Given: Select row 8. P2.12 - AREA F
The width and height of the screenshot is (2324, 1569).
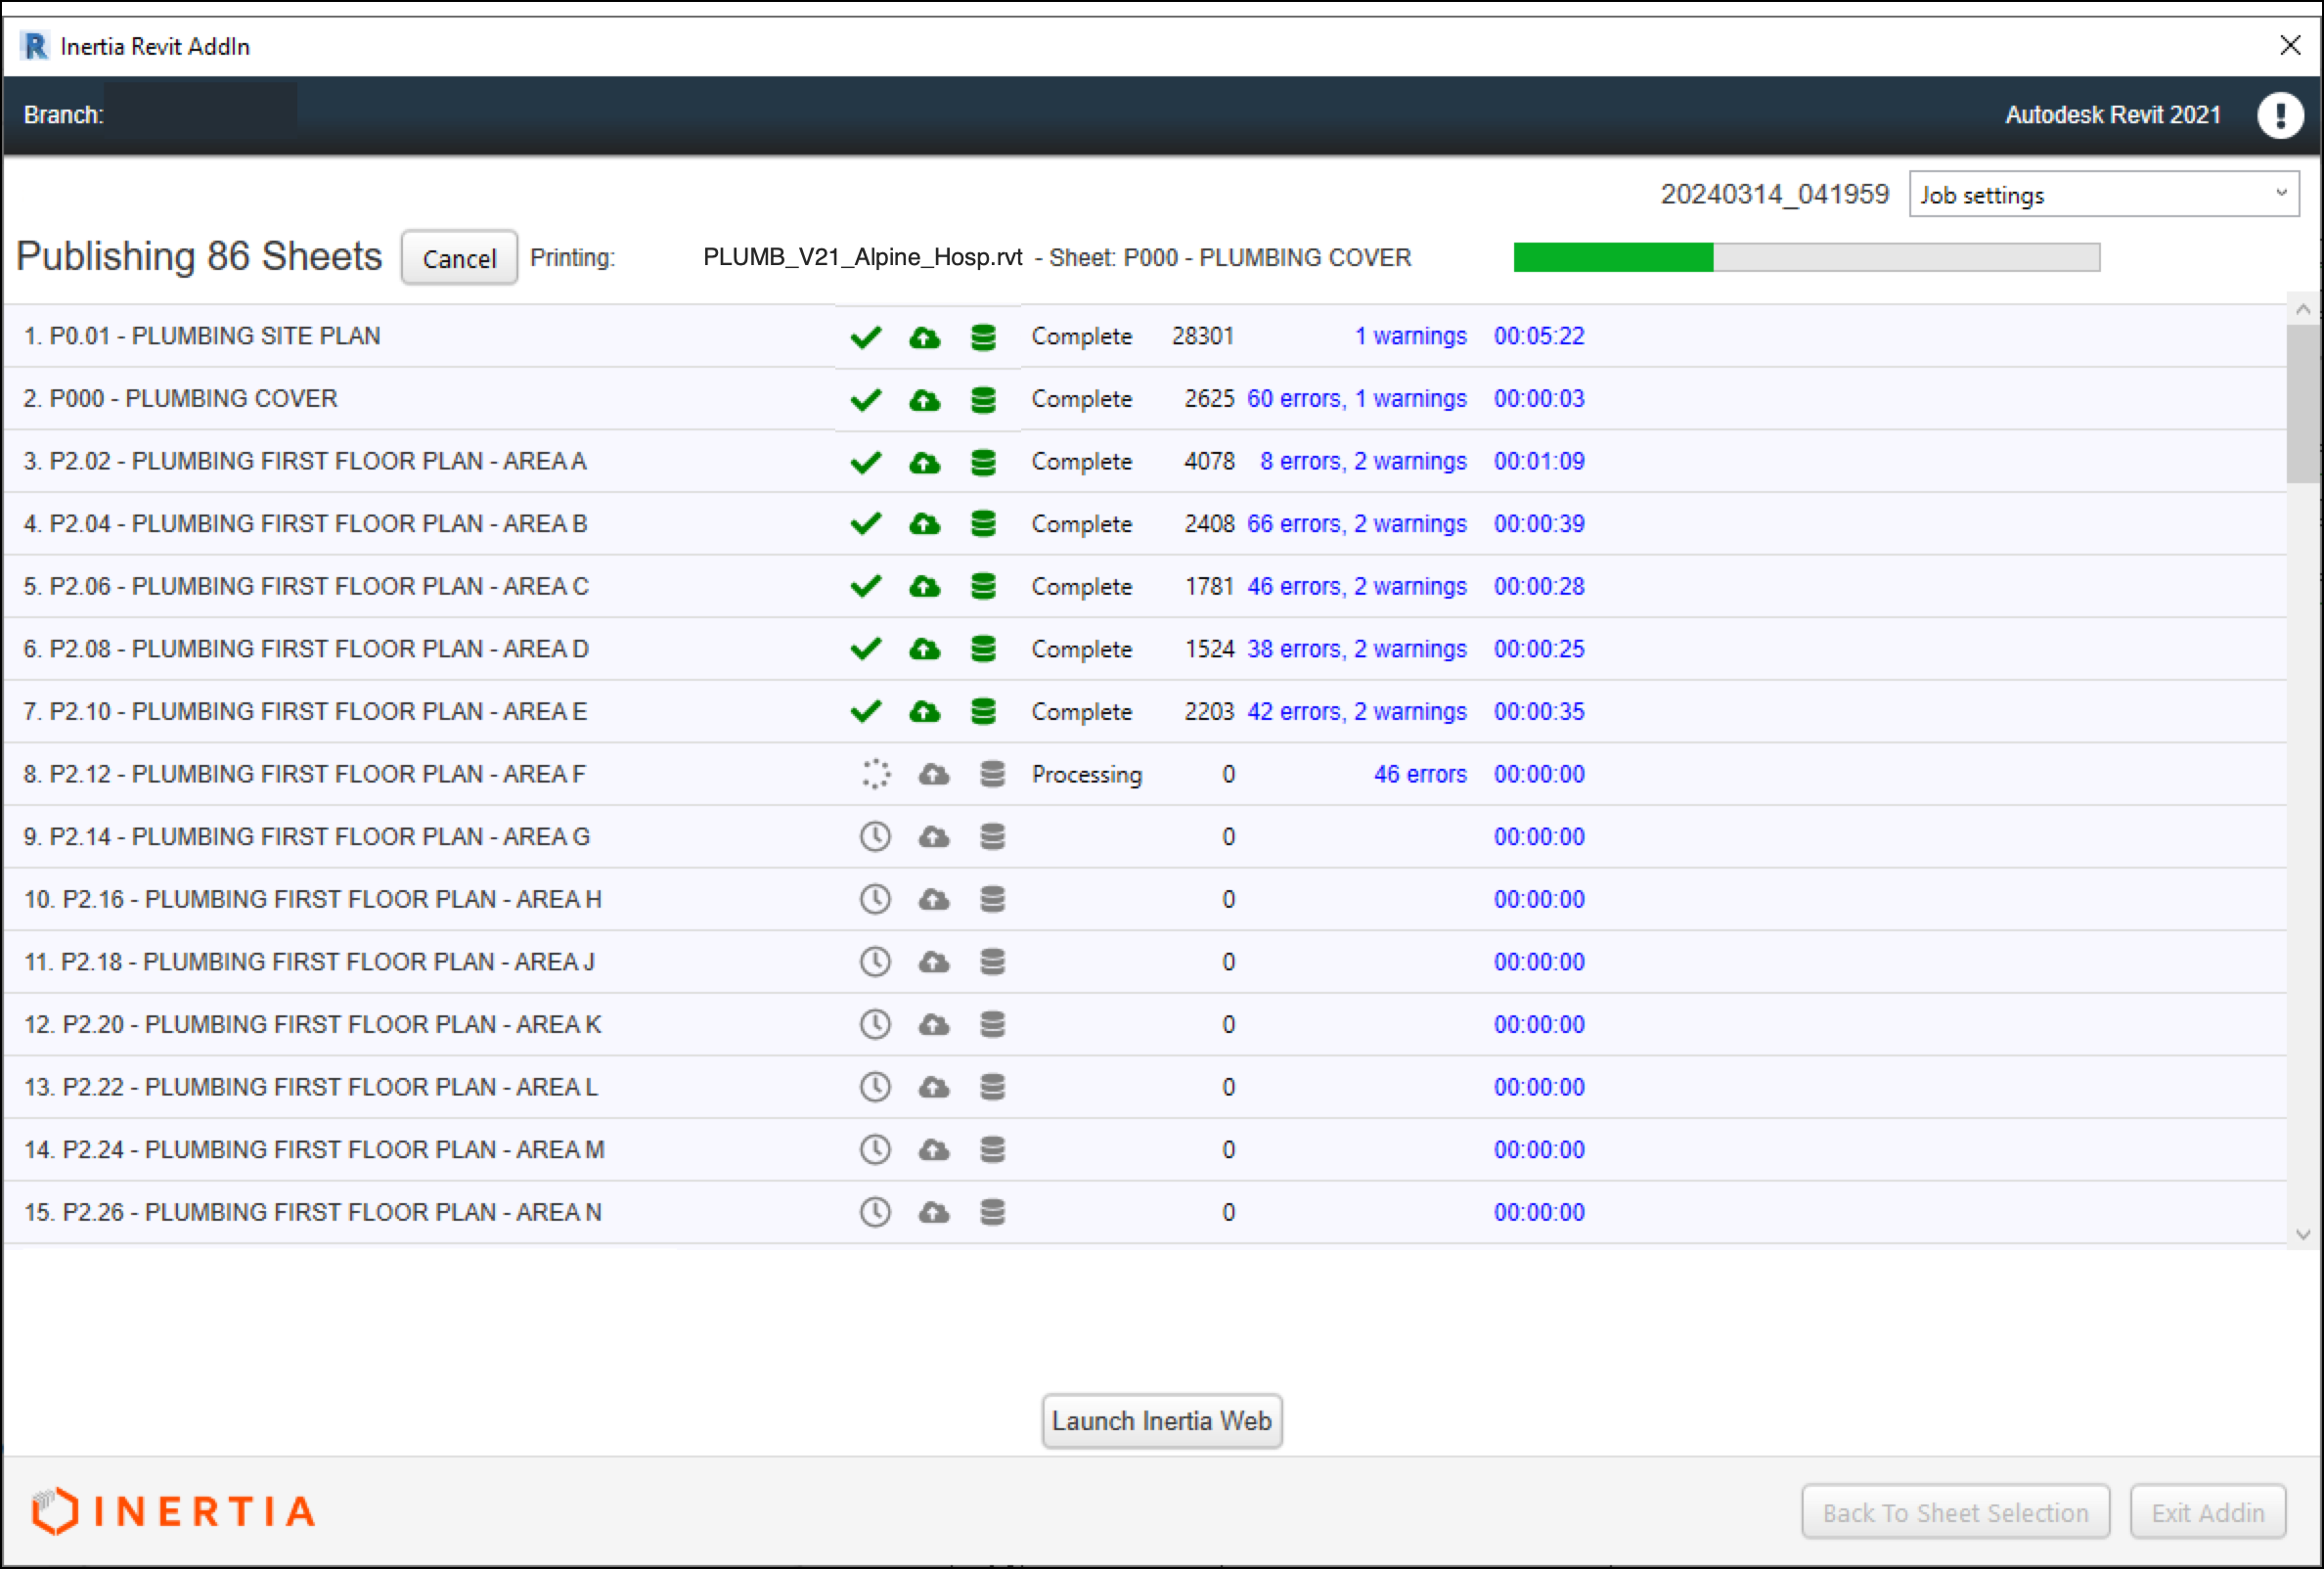Looking at the screenshot, I should click(1144, 774).
